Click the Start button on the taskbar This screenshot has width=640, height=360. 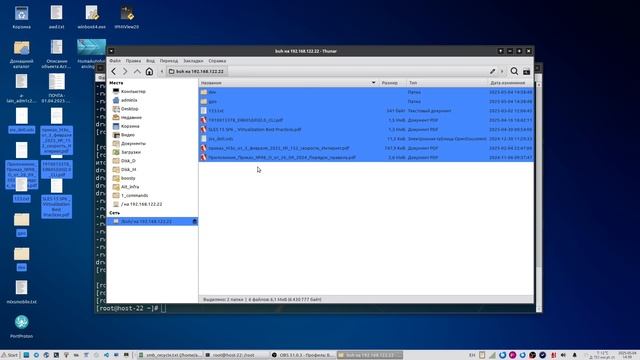[x=10, y=355]
